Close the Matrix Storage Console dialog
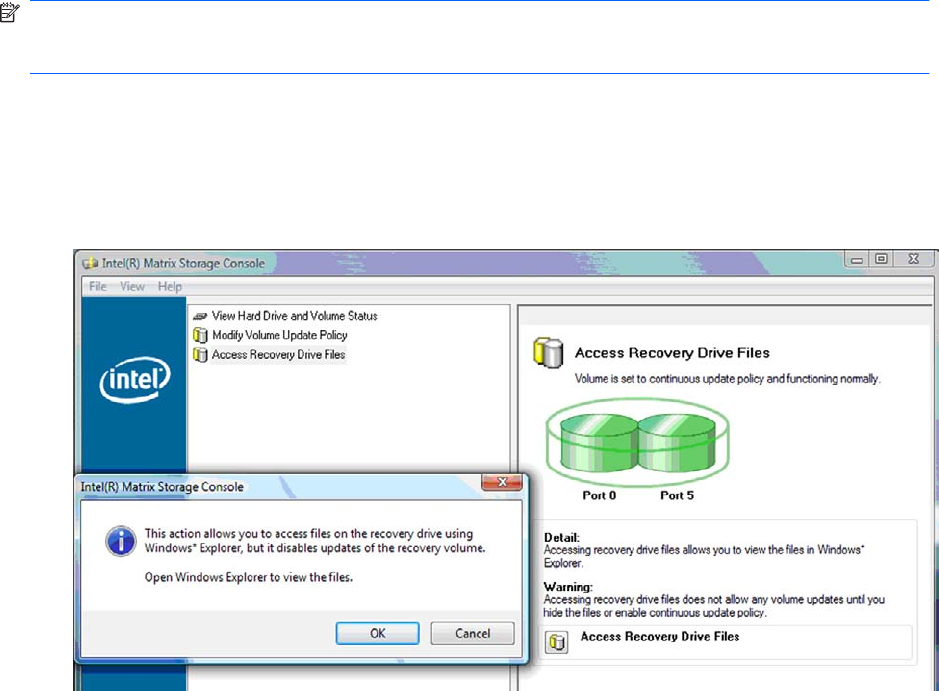The height and width of the screenshot is (691, 939). [502, 482]
